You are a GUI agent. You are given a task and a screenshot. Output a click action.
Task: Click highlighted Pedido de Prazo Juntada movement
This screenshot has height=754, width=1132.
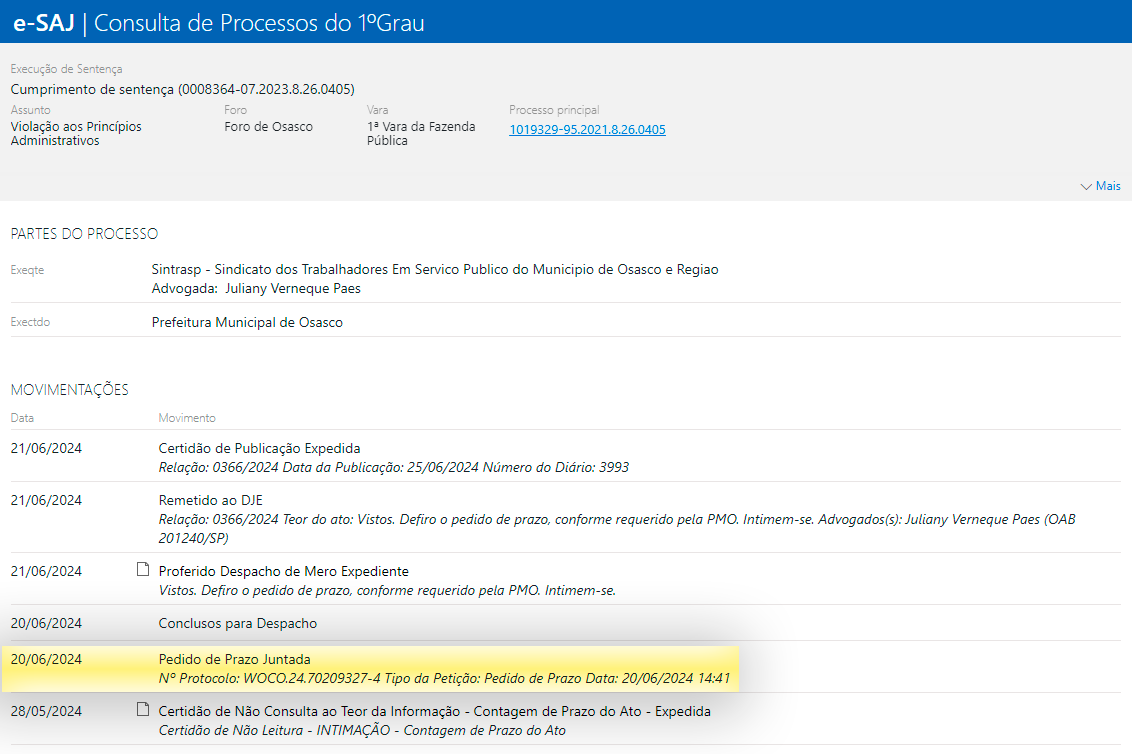(x=235, y=659)
